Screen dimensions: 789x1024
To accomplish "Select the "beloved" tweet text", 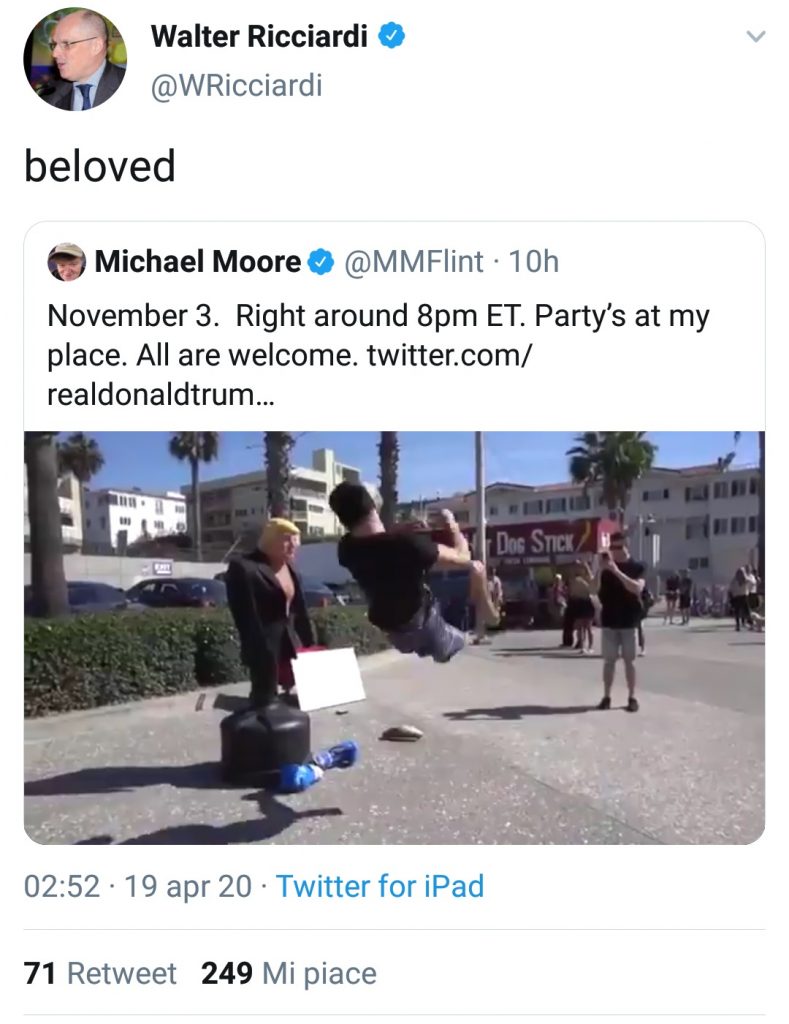I will tap(100, 165).
